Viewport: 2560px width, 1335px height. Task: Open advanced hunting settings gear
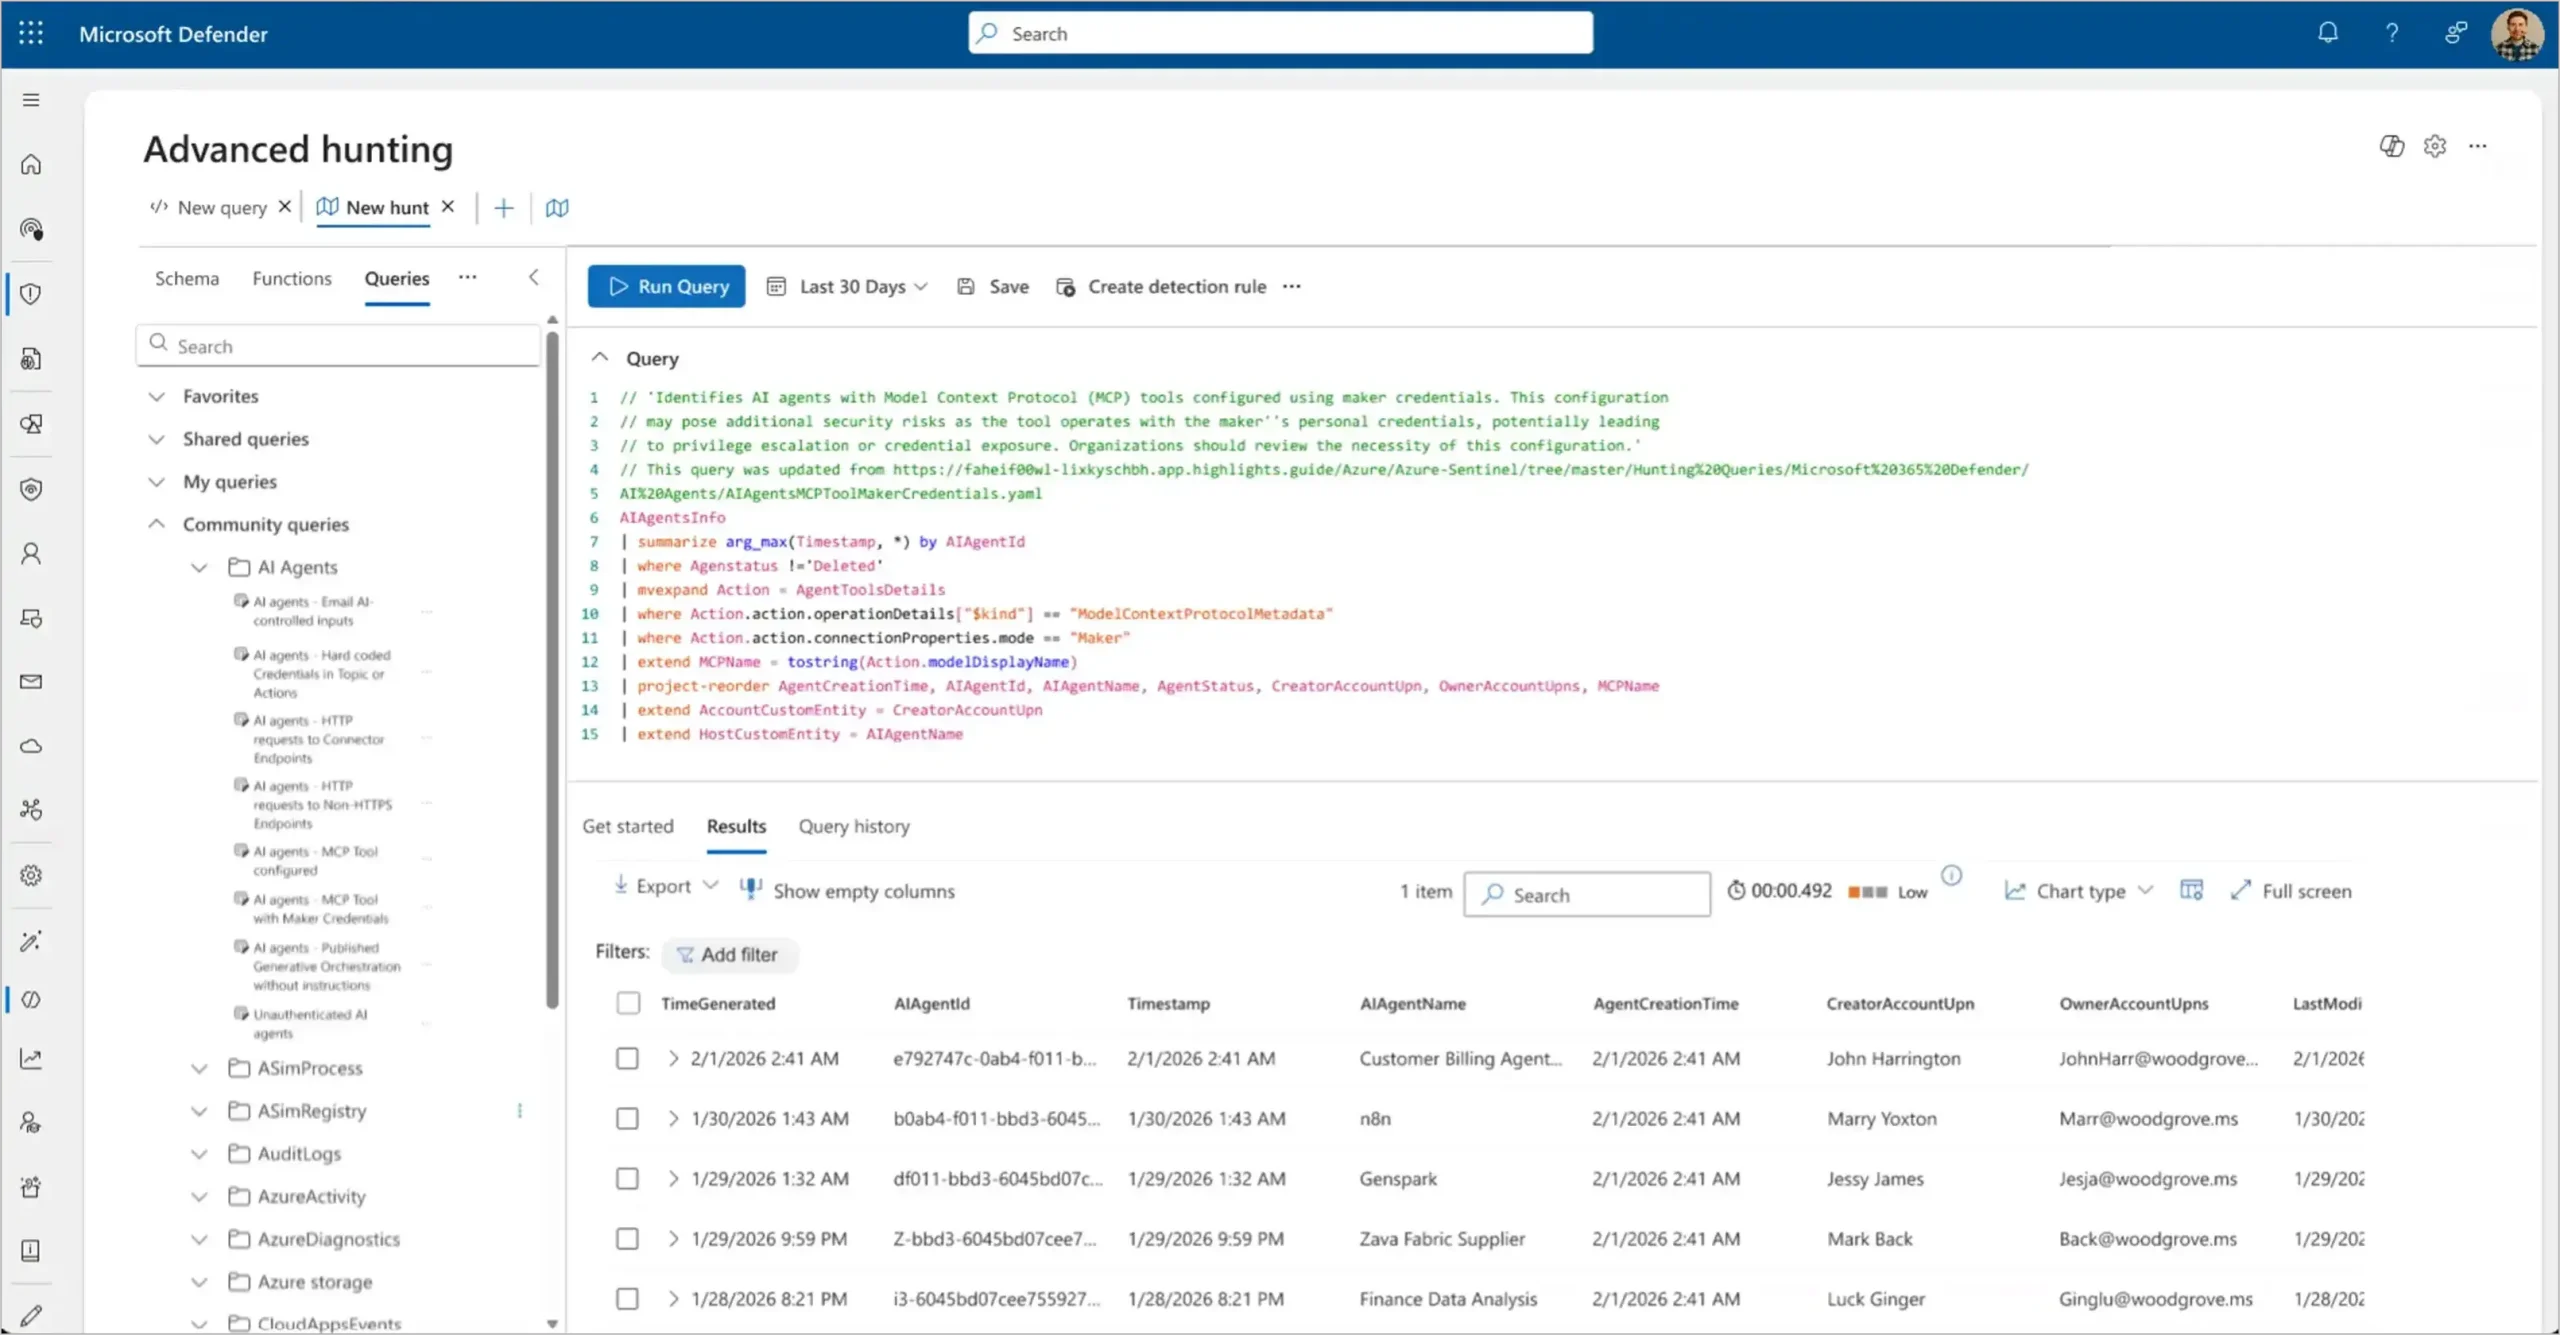(2435, 146)
